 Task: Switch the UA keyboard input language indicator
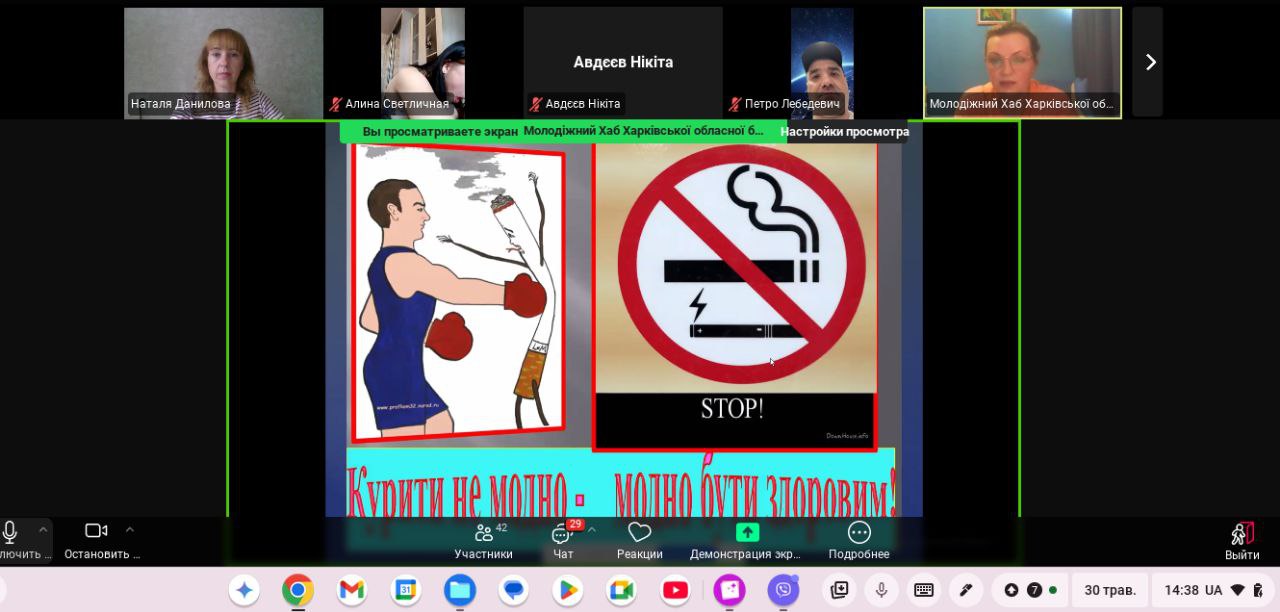pos(1213,590)
